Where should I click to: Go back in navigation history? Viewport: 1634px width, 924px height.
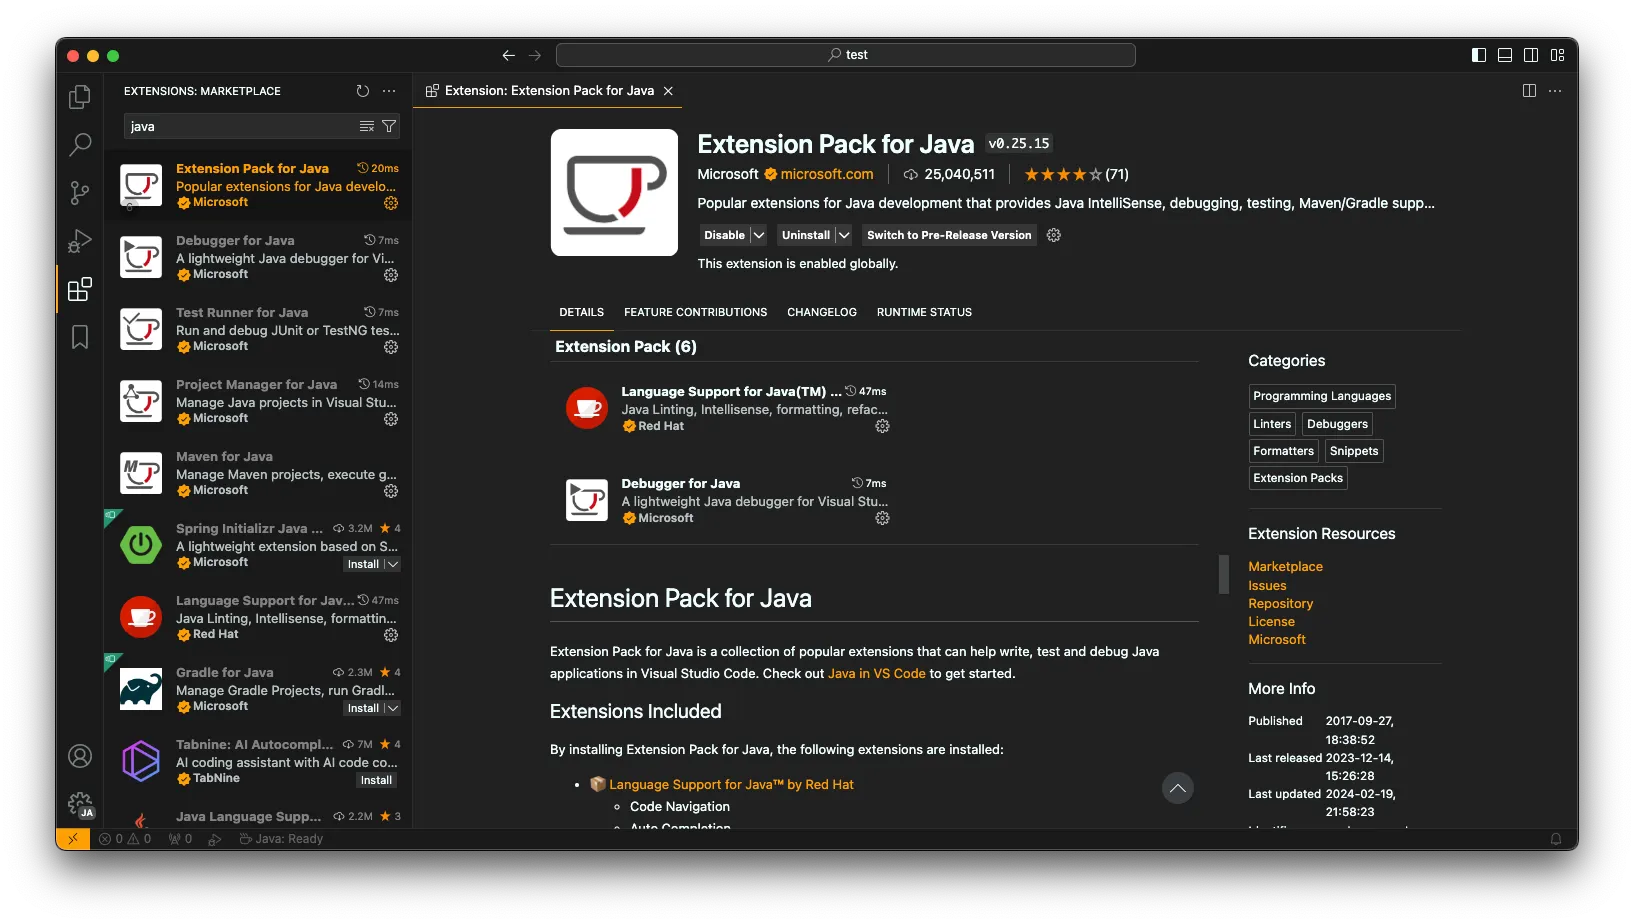509,55
